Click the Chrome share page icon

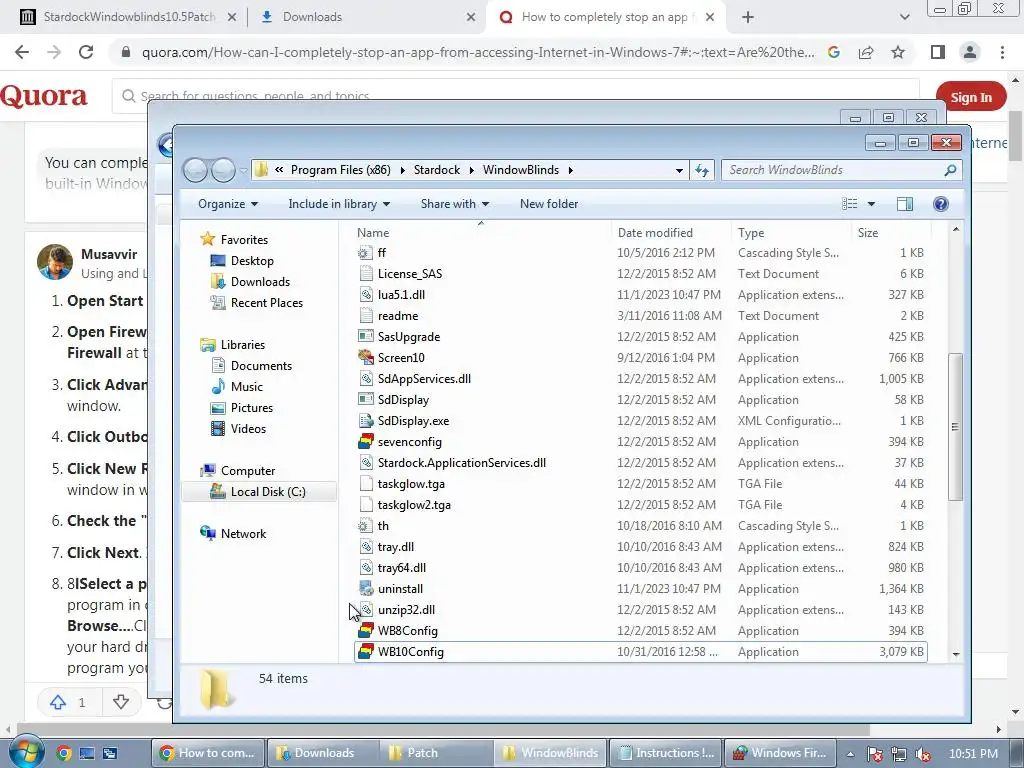tap(866, 52)
